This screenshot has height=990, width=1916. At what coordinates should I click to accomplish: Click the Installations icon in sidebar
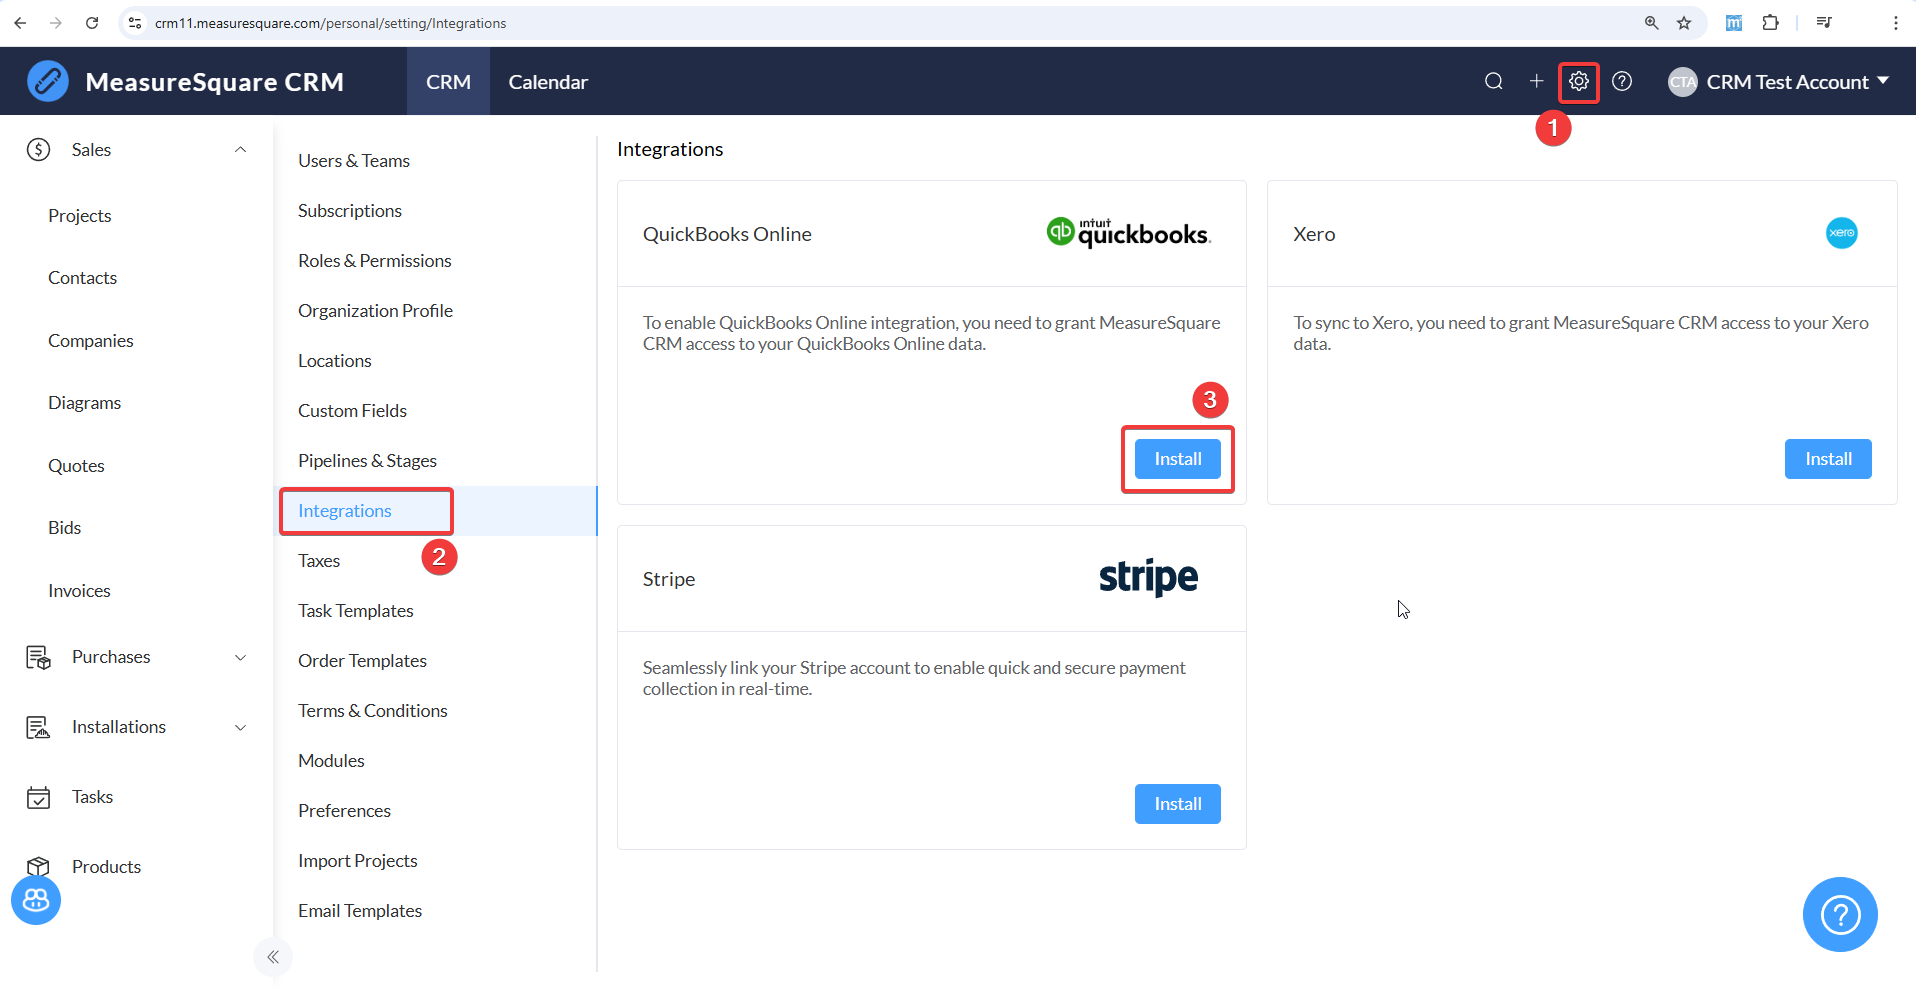tap(38, 727)
